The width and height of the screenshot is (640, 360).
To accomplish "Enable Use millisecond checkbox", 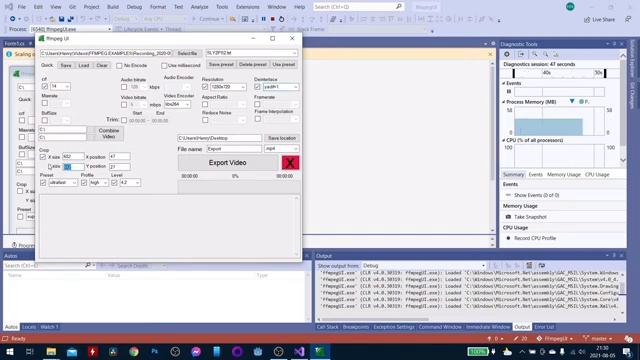I will [x=164, y=65].
